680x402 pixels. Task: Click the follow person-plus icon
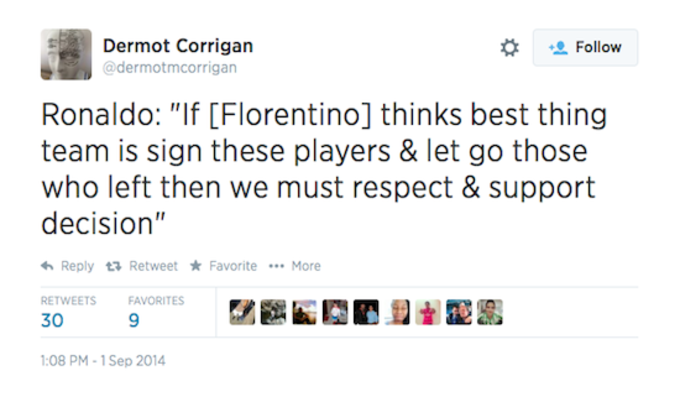point(558,47)
